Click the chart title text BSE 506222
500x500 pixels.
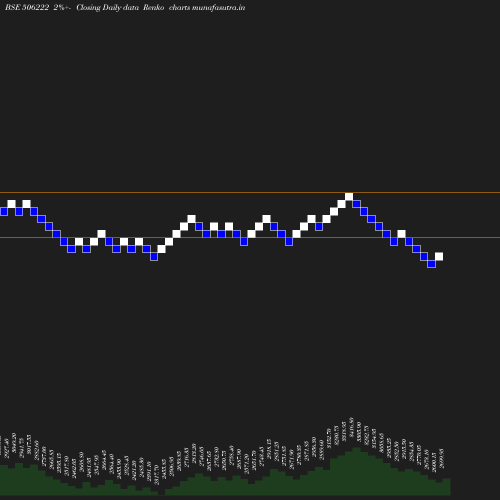27,7
